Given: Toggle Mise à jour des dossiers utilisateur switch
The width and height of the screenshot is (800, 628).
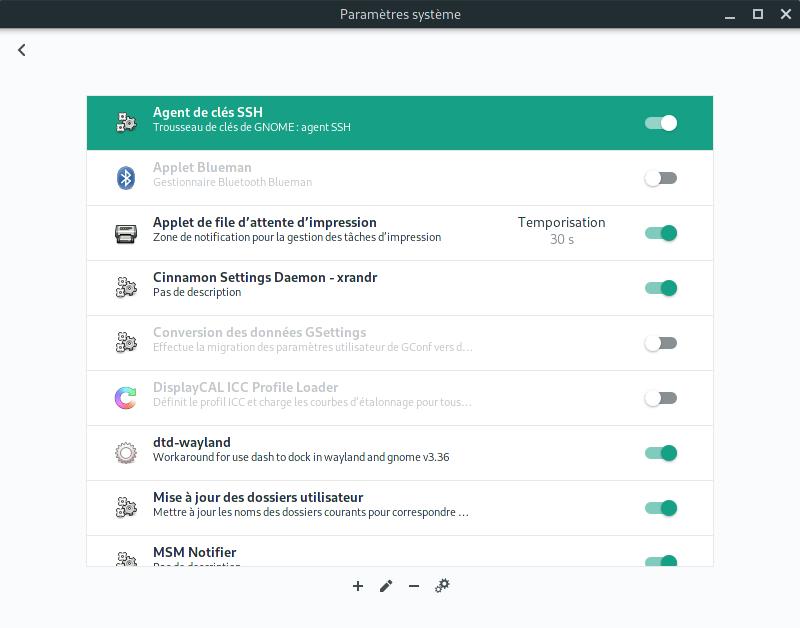Looking at the screenshot, I should pos(661,508).
